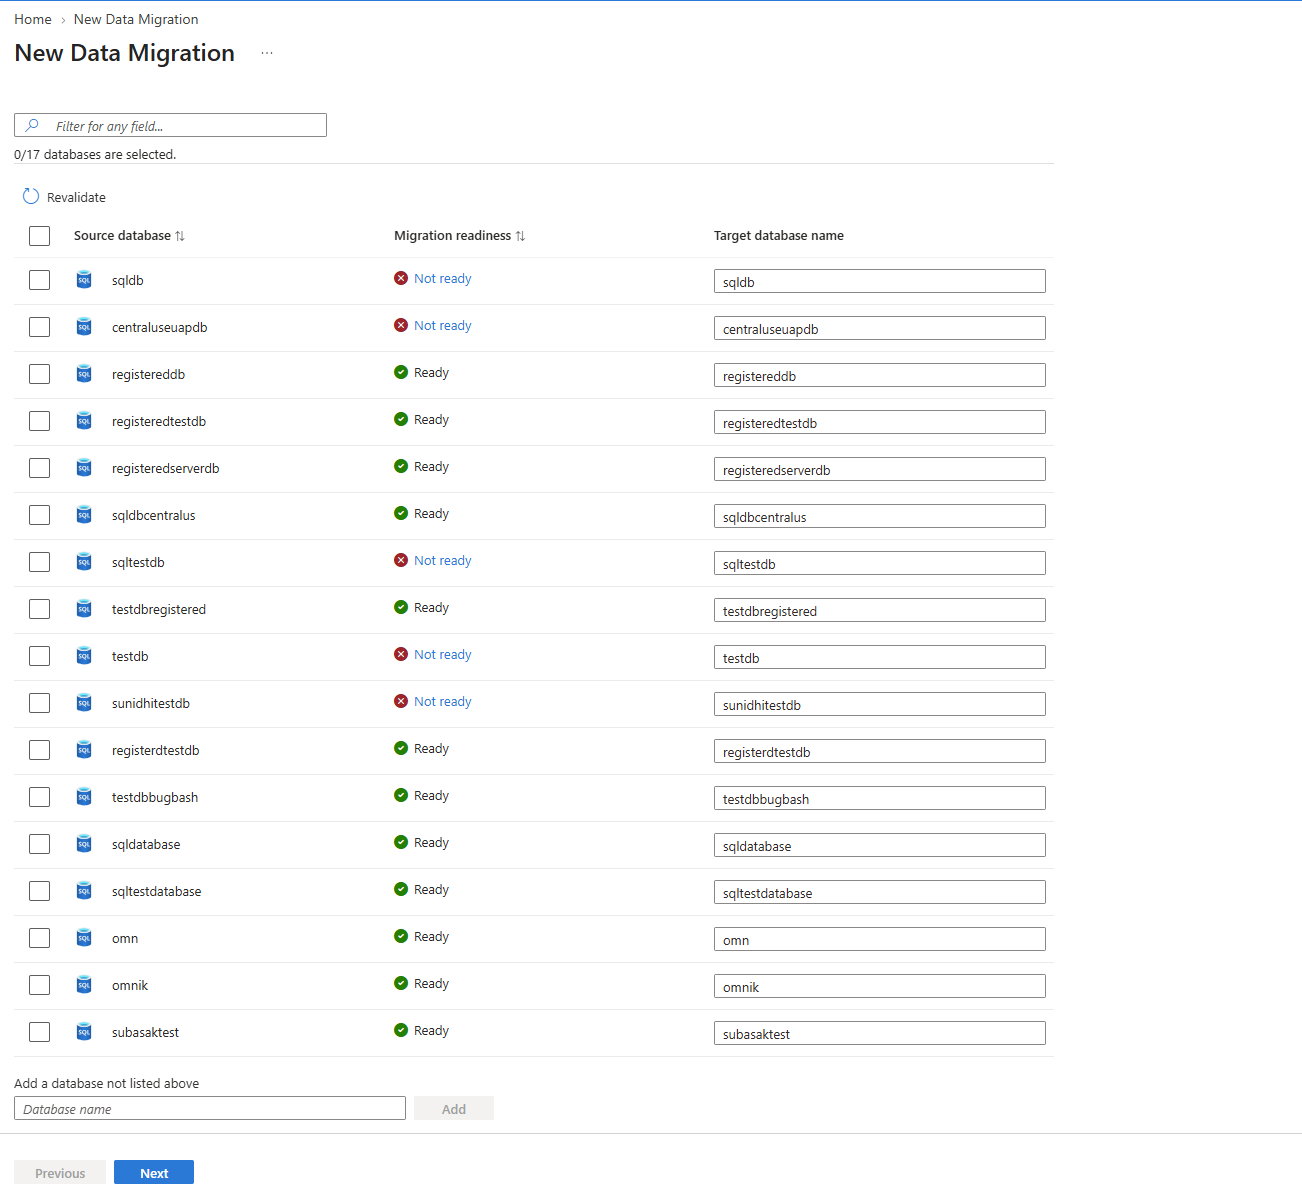The height and width of the screenshot is (1202, 1302).
Task: Click the green check icon for testdbbugbash
Action: point(401,795)
